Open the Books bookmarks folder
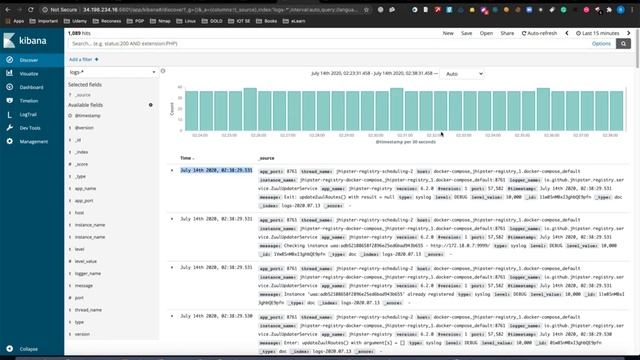This screenshot has height=360, width=640. point(267,21)
